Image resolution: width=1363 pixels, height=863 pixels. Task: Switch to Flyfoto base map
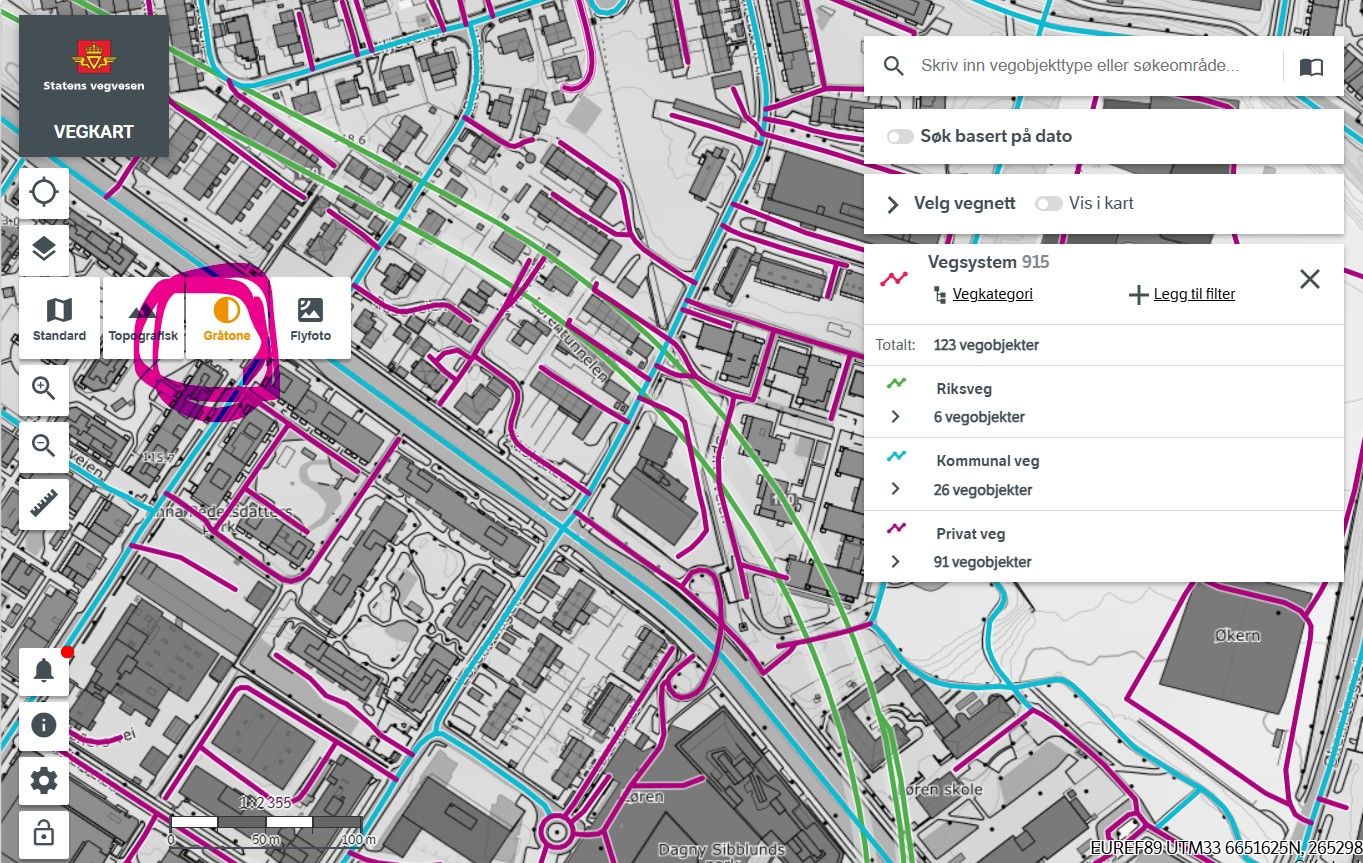(310, 318)
